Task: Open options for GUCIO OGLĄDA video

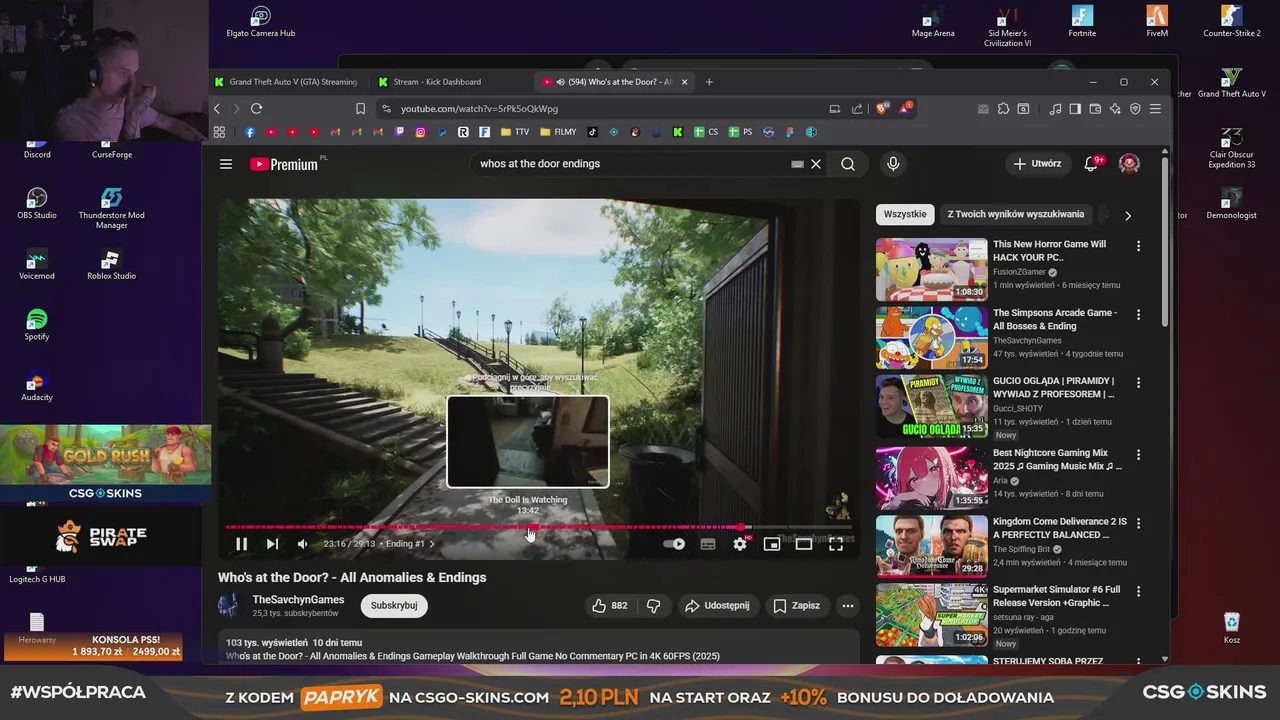Action: pyautogui.click(x=1138, y=383)
